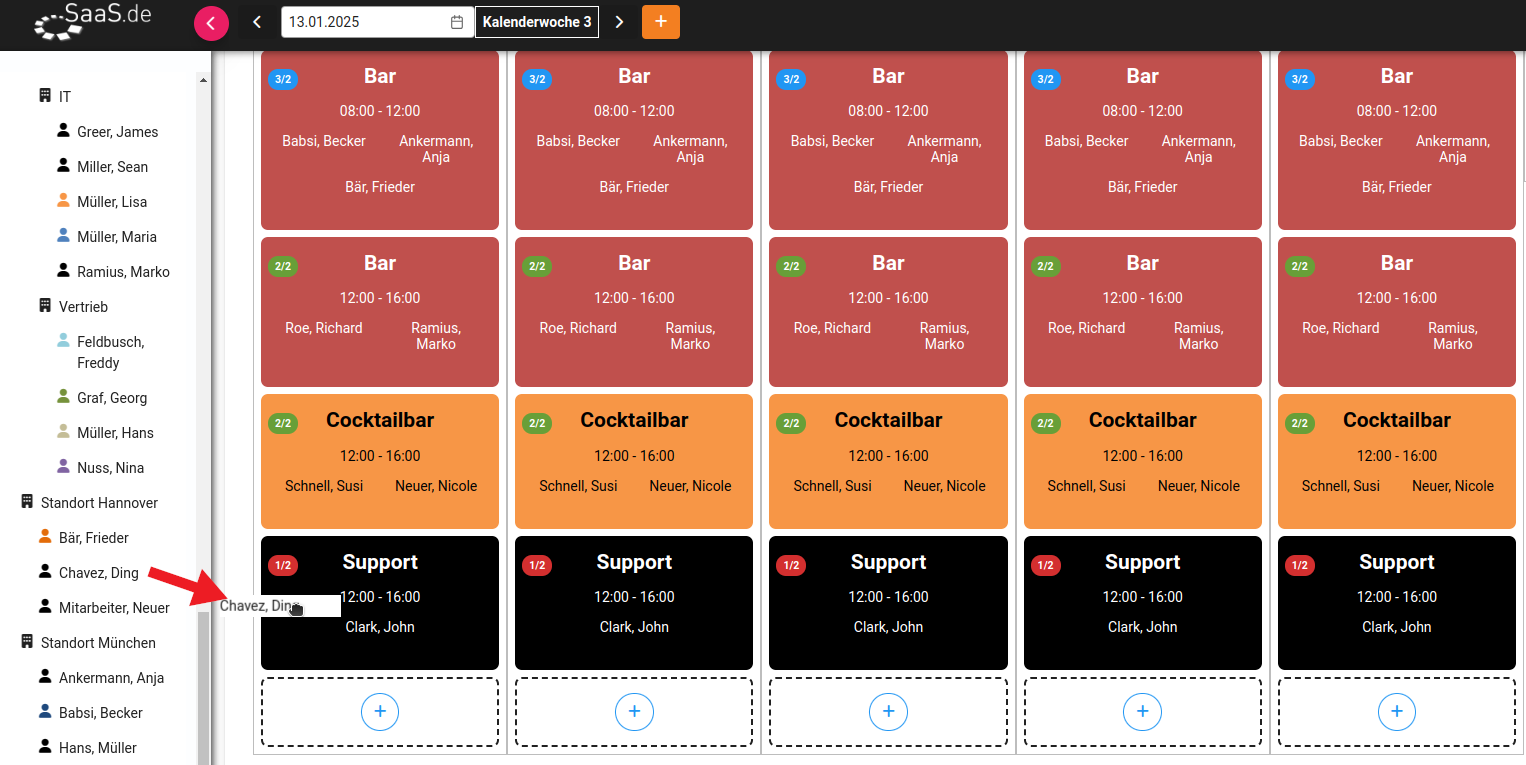The height and width of the screenshot is (765, 1526).
Task: Click orange person icon for Bär, Frieder
Action: tap(45, 537)
